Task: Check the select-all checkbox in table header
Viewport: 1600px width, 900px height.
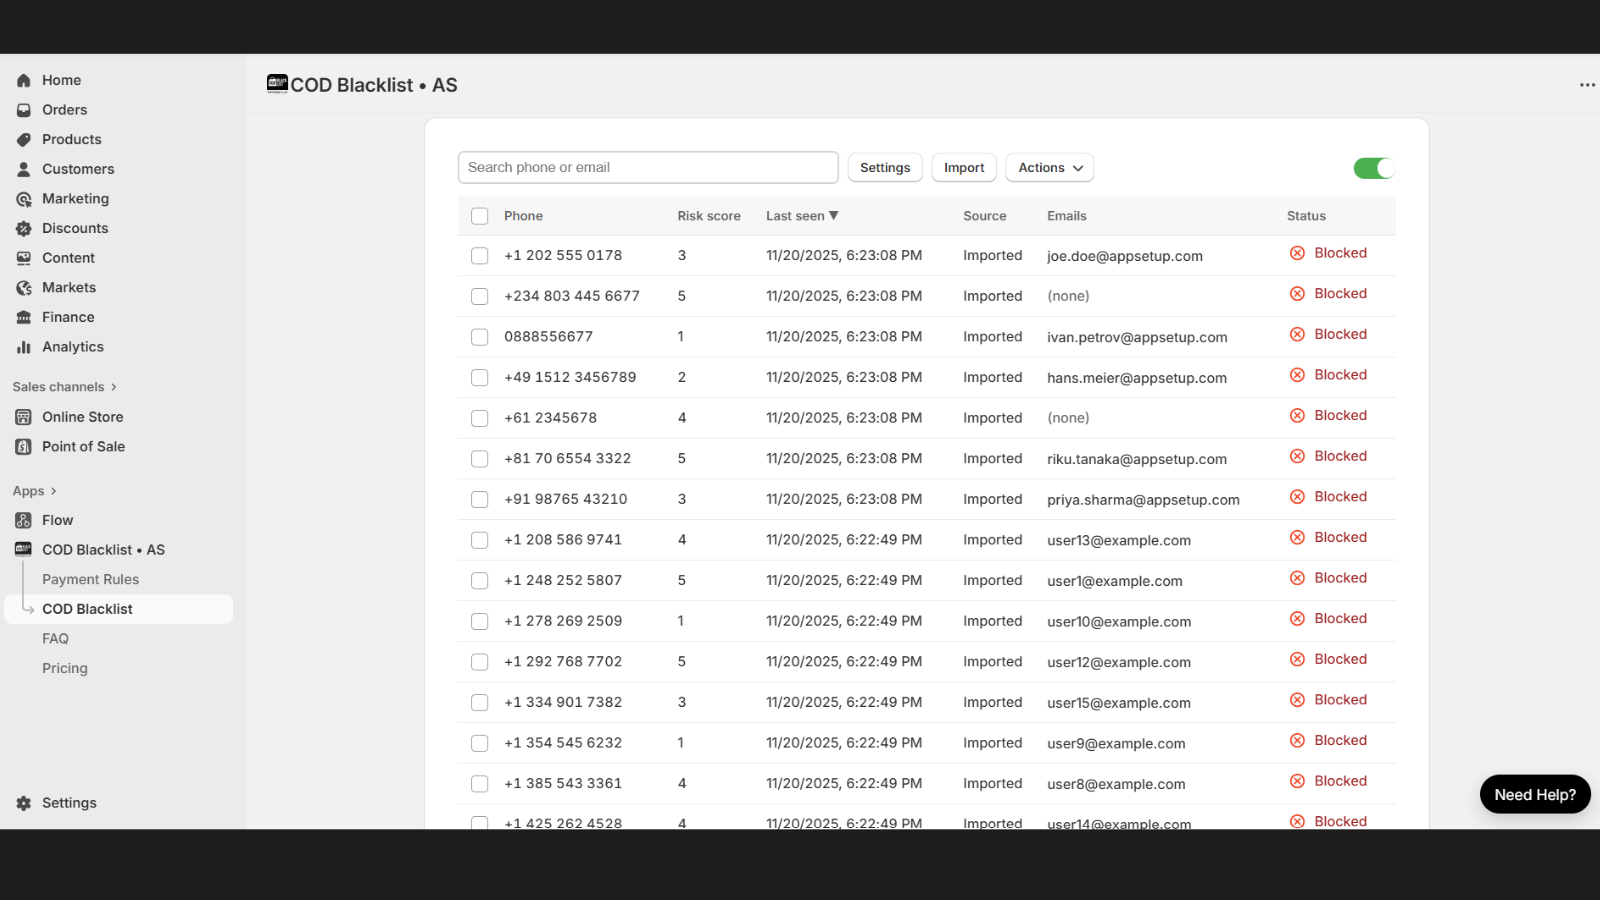Action: [x=480, y=216]
